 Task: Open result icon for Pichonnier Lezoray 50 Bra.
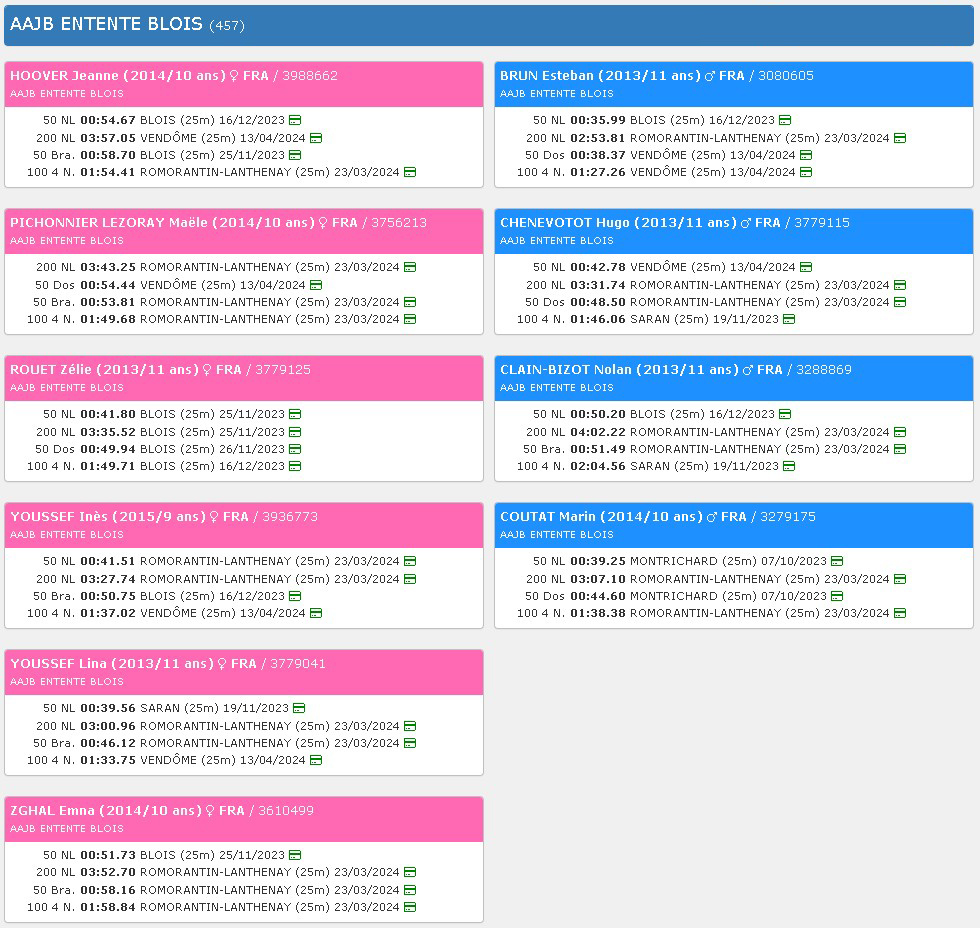pos(410,302)
